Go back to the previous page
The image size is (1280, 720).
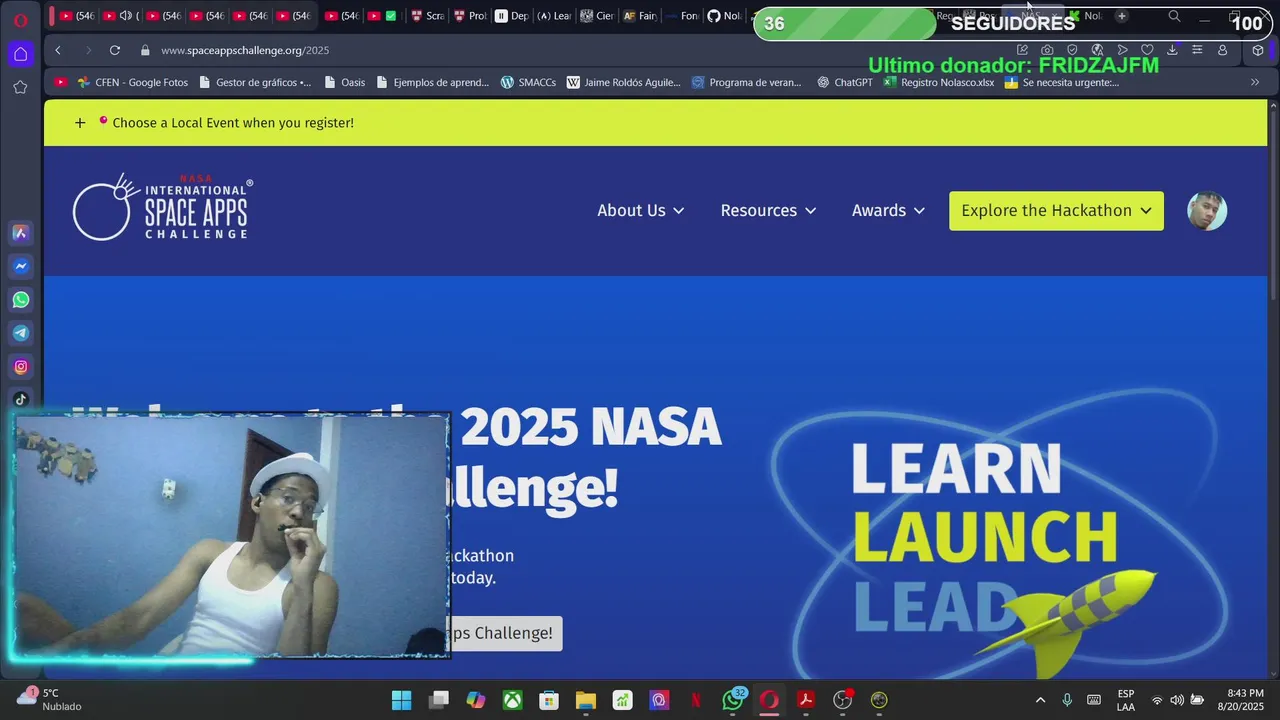(58, 50)
